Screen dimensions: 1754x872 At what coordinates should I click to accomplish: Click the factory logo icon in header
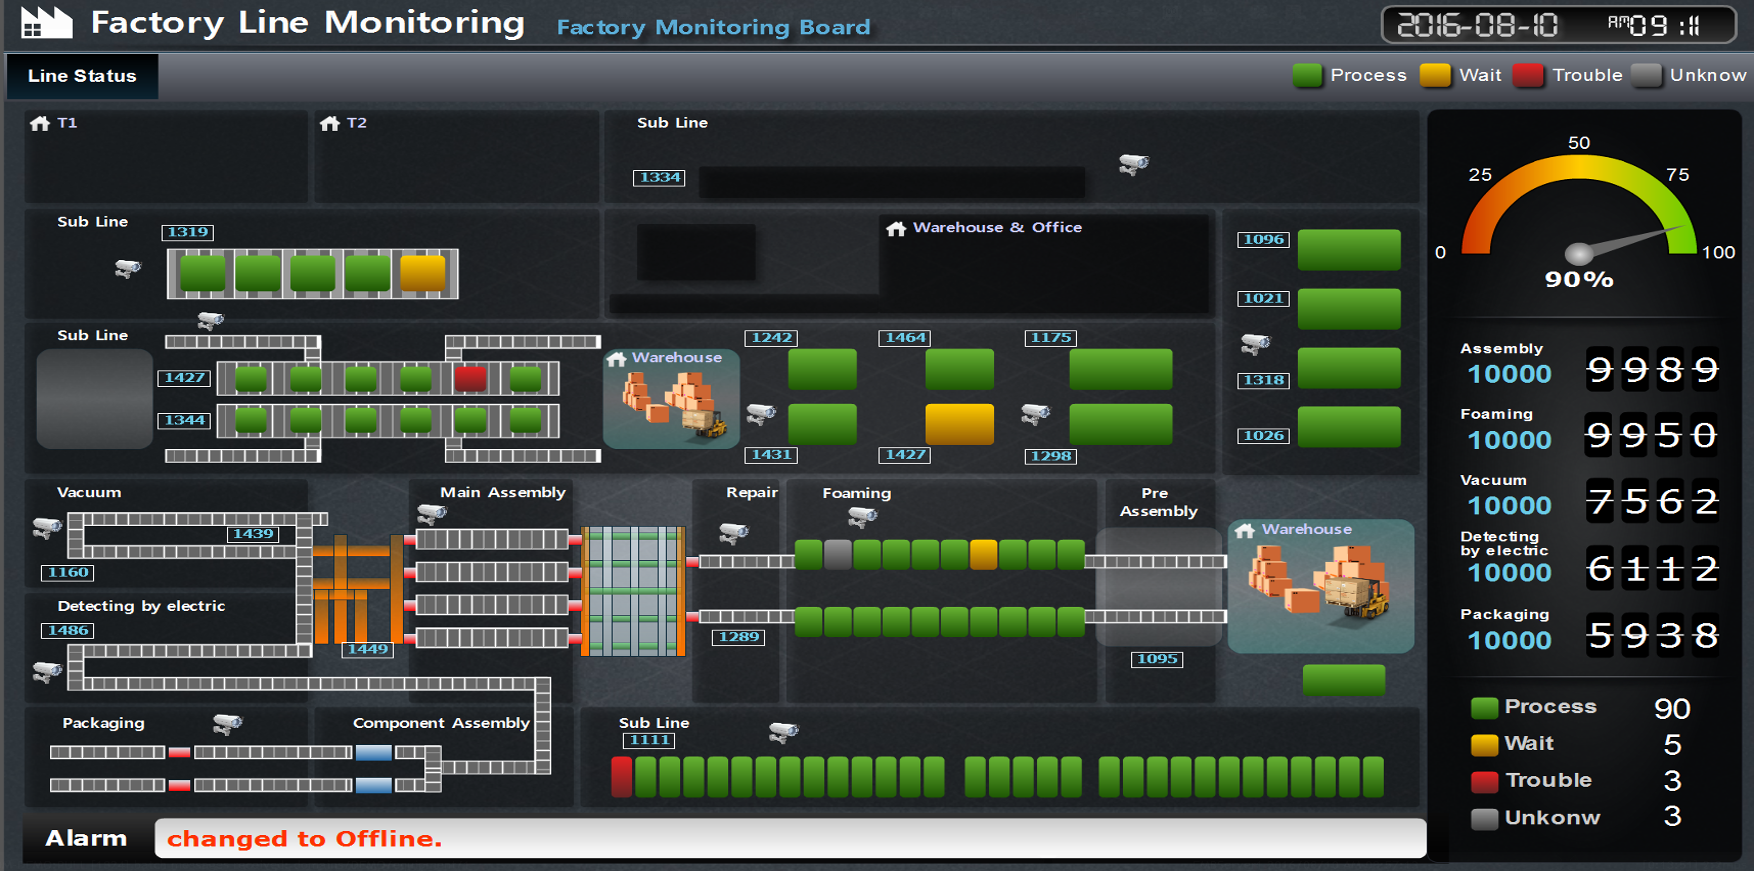click(x=46, y=22)
